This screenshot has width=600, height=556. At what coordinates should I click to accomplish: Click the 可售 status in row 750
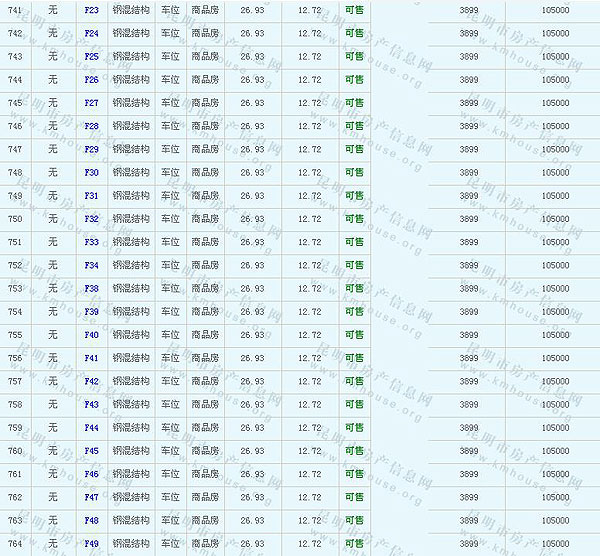354,219
